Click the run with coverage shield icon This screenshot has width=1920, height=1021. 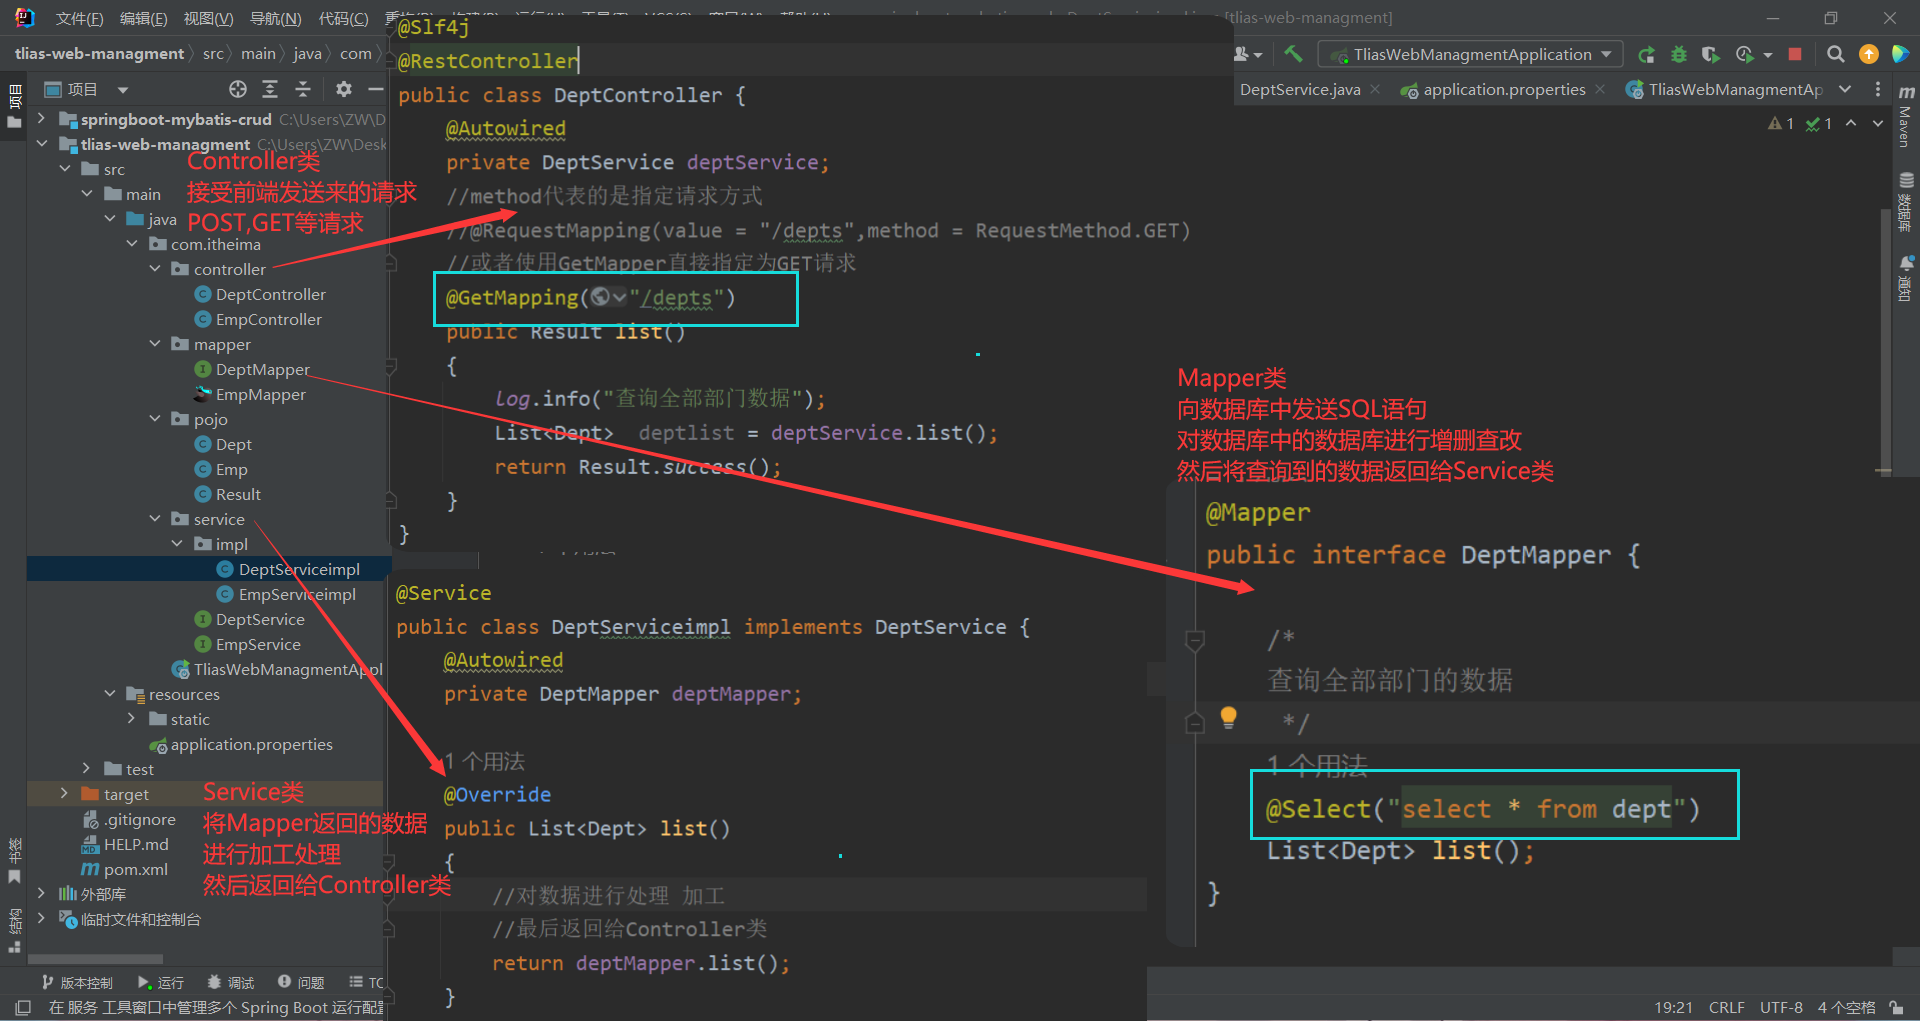pyautogui.click(x=1711, y=54)
